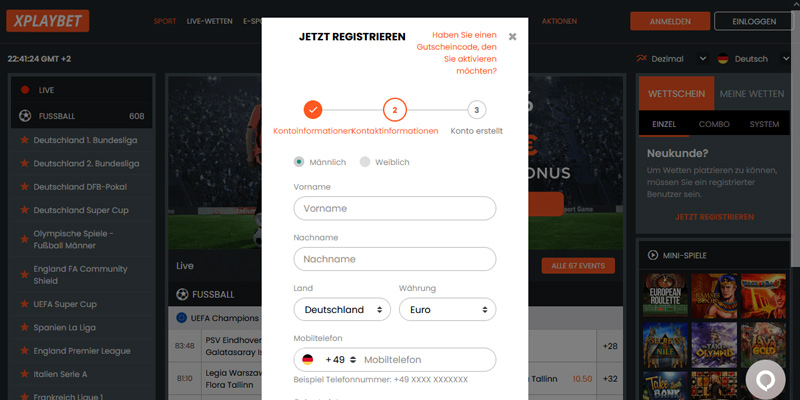Switch to the COMBO bet tab
The width and height of the screenshot is (800, 400).
click(x=714, y=124)
